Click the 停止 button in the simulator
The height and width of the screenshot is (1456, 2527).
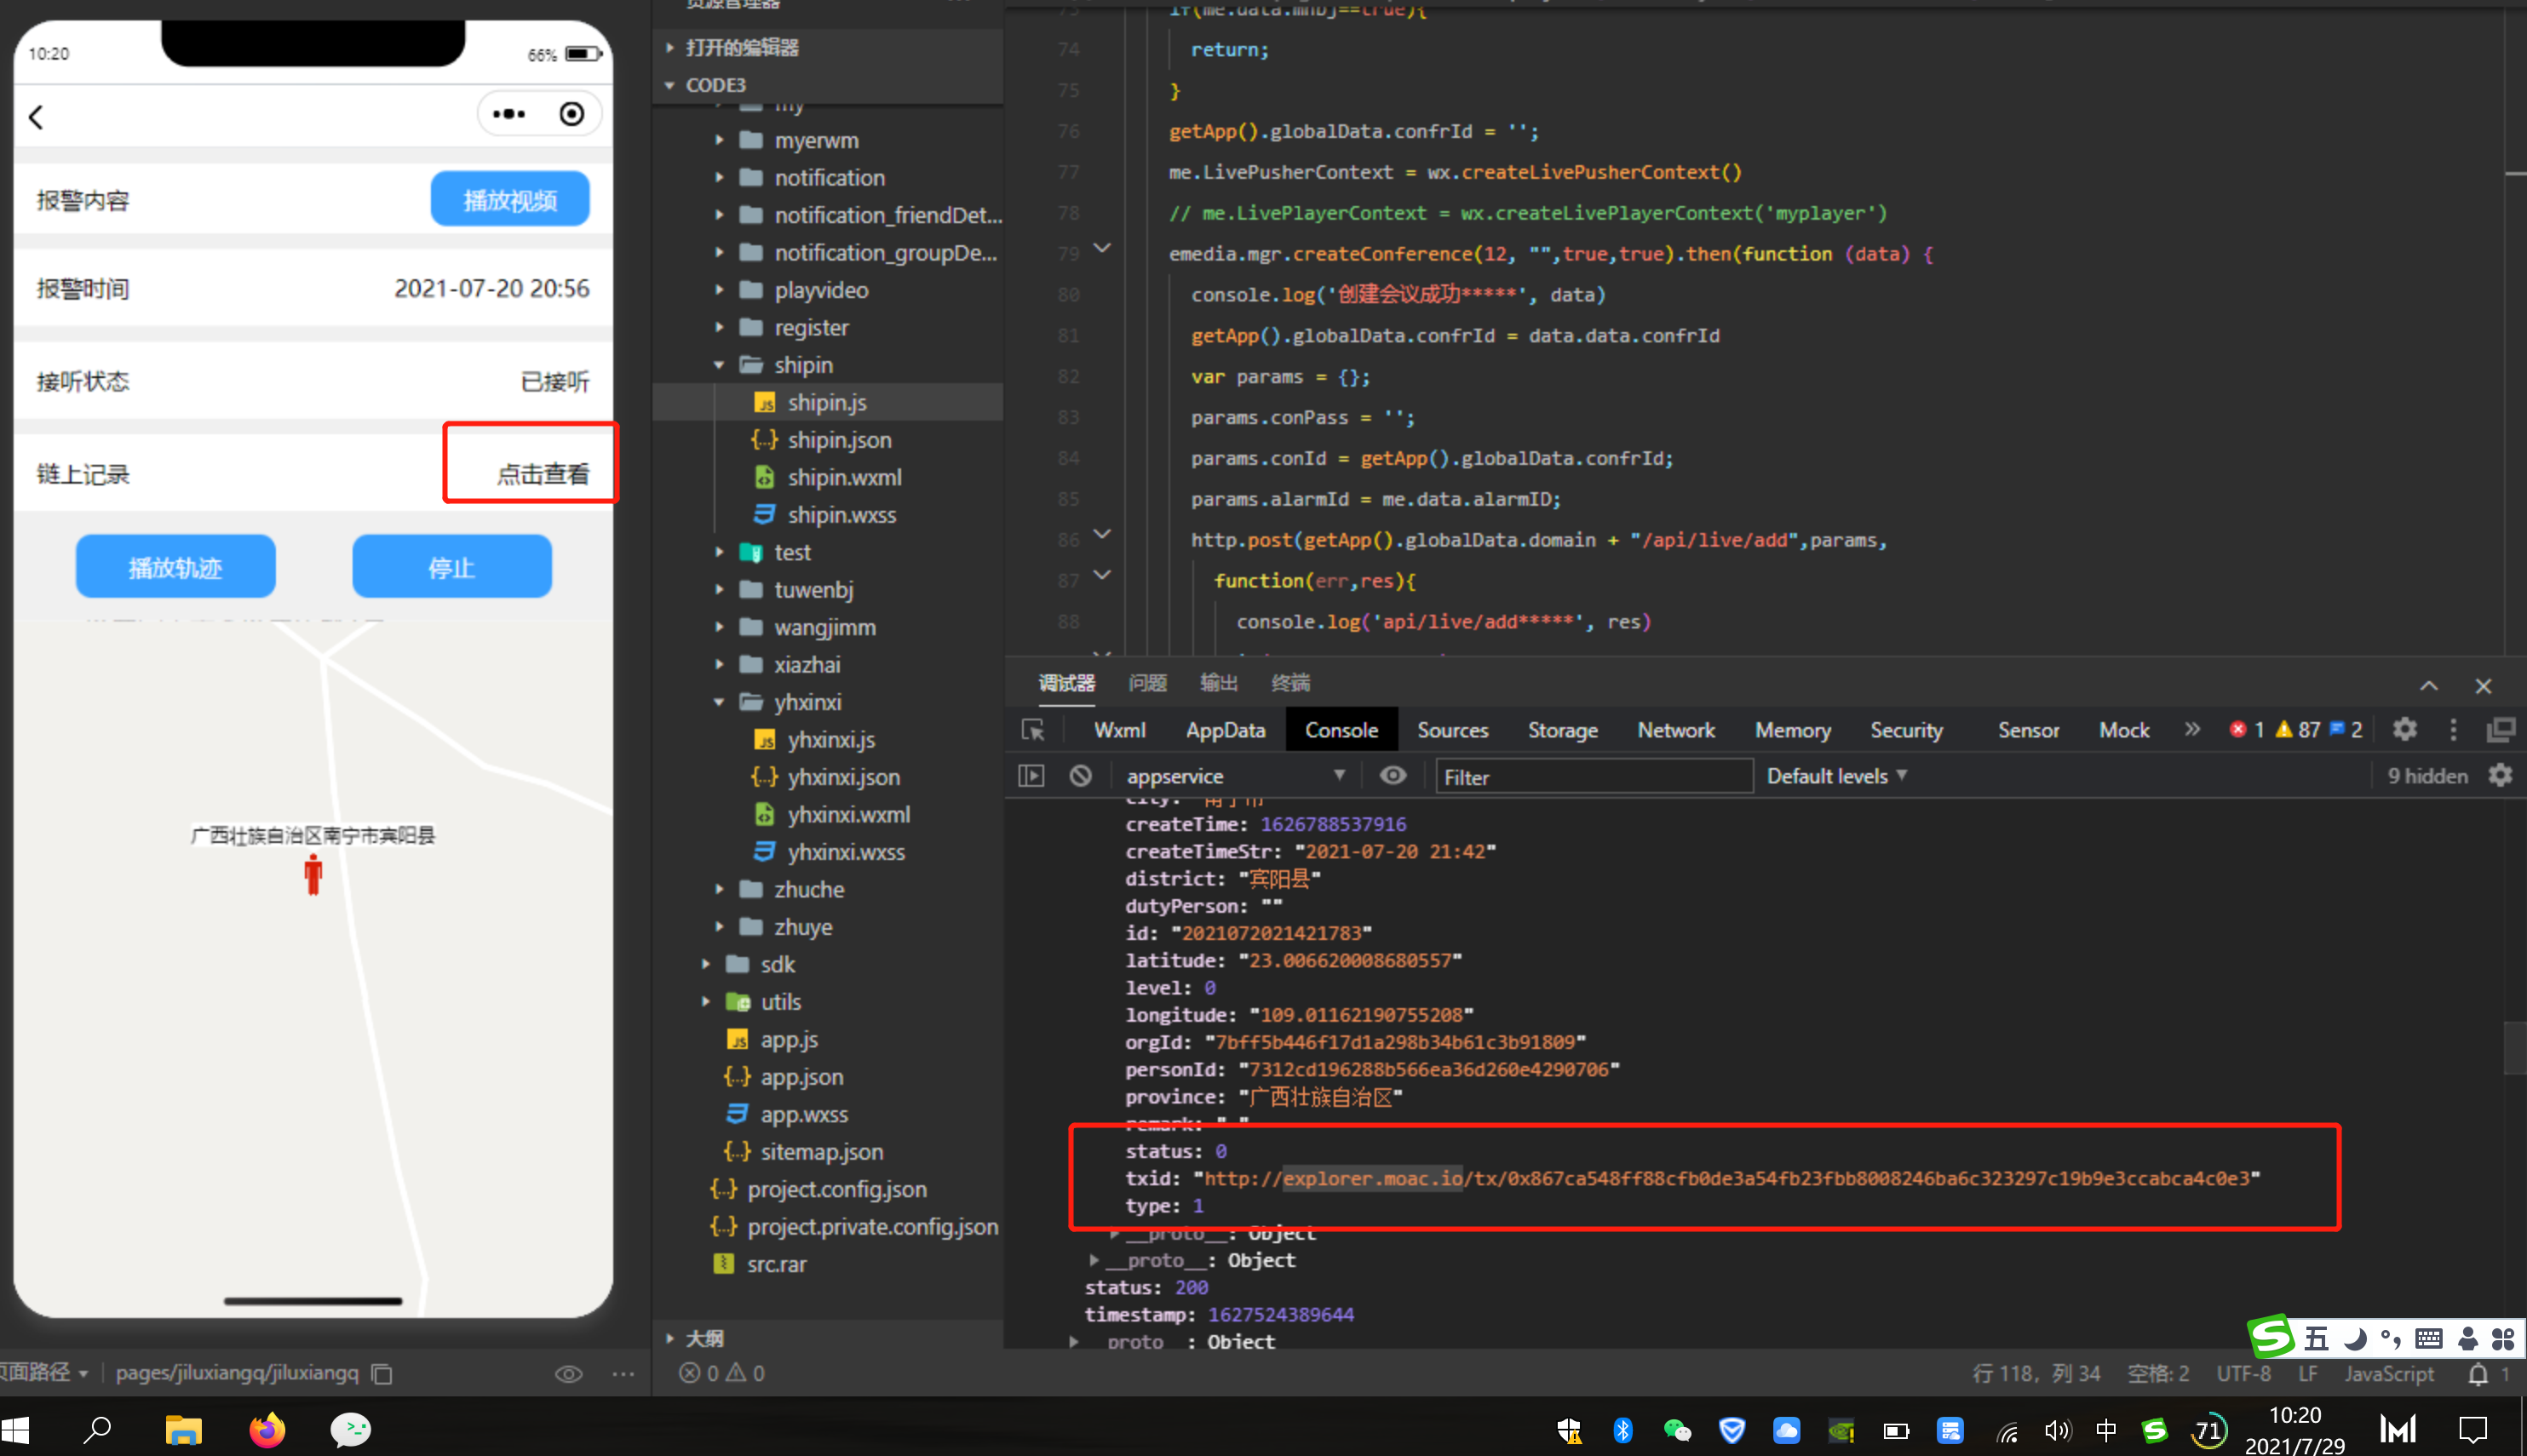click(451, 567)
